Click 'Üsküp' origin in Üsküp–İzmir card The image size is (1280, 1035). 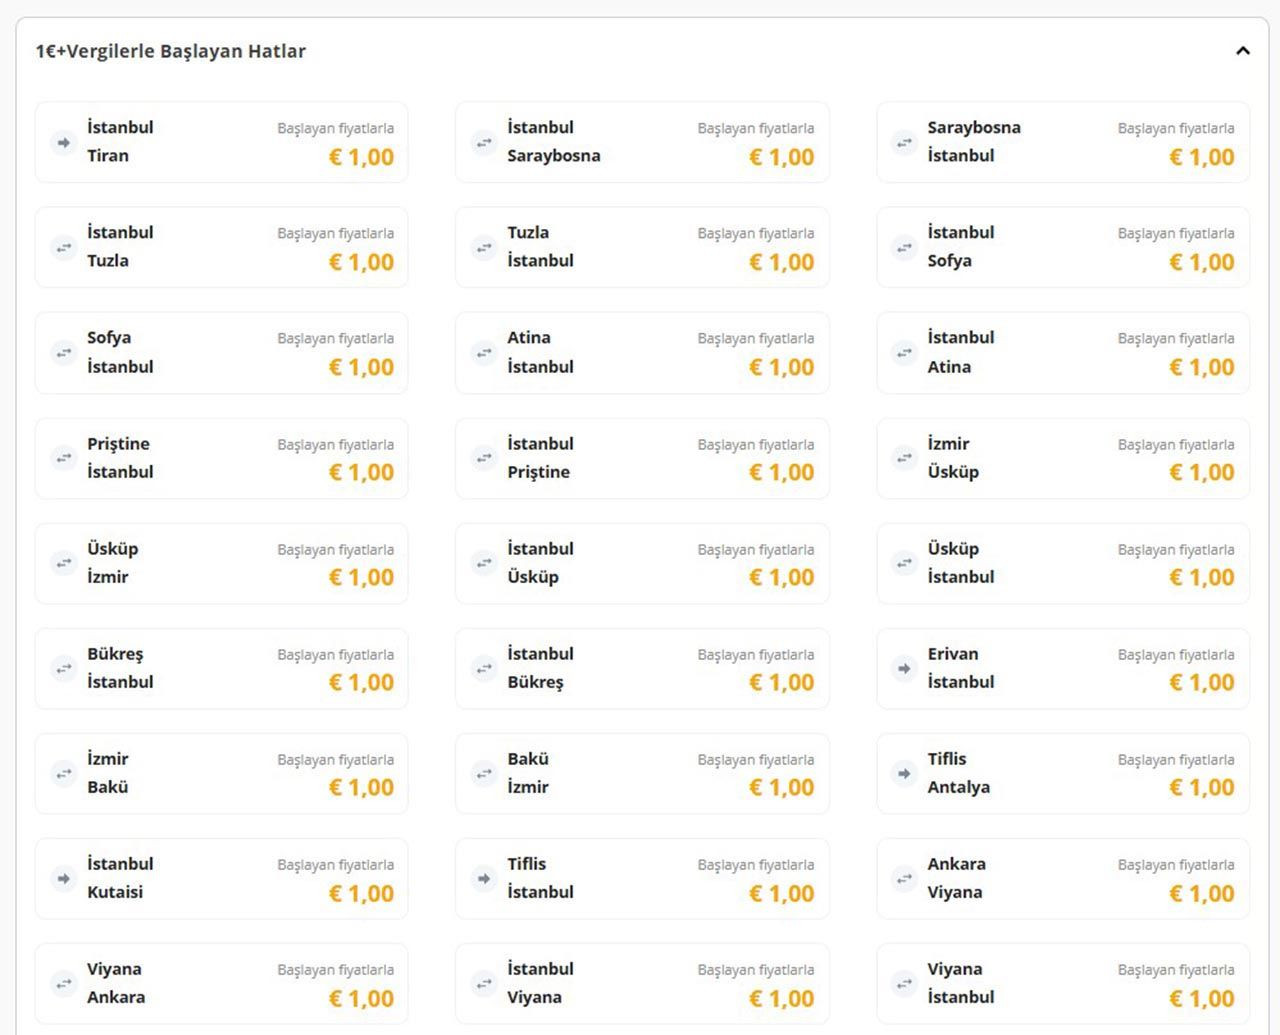pyautogui.click(x=113, y=549)
